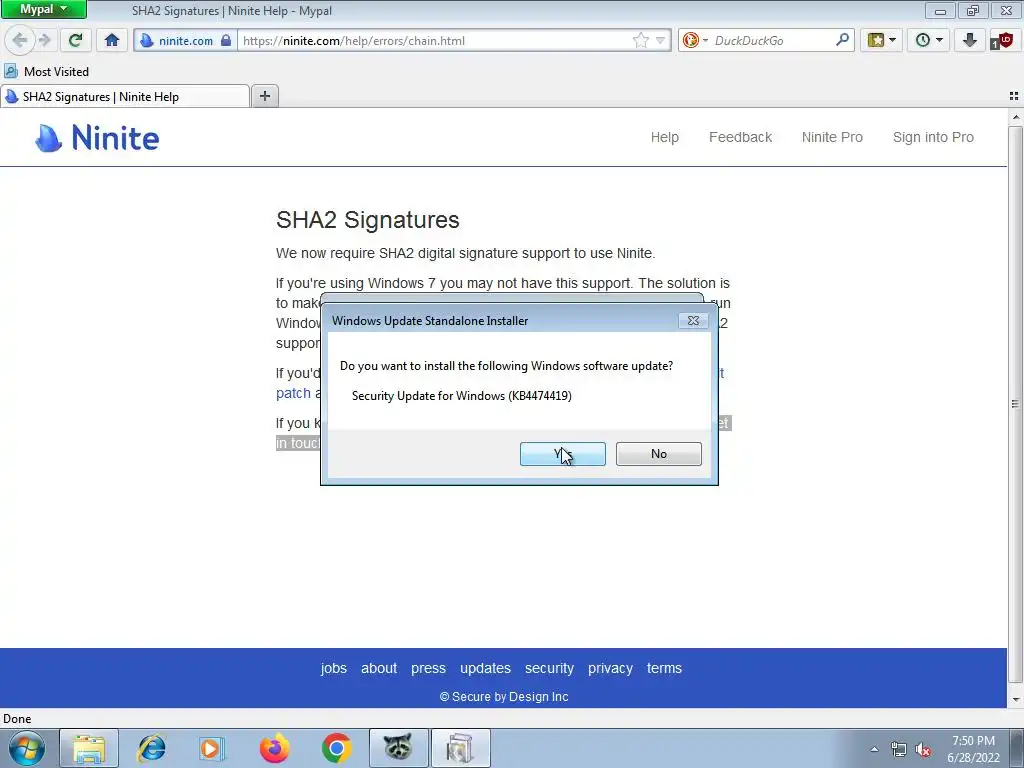The width and height of the screenshot is (1024, 768).
Task: Open Windows Explorer from the taskbar
Action: pyautogui.click(x=89, y=748)
